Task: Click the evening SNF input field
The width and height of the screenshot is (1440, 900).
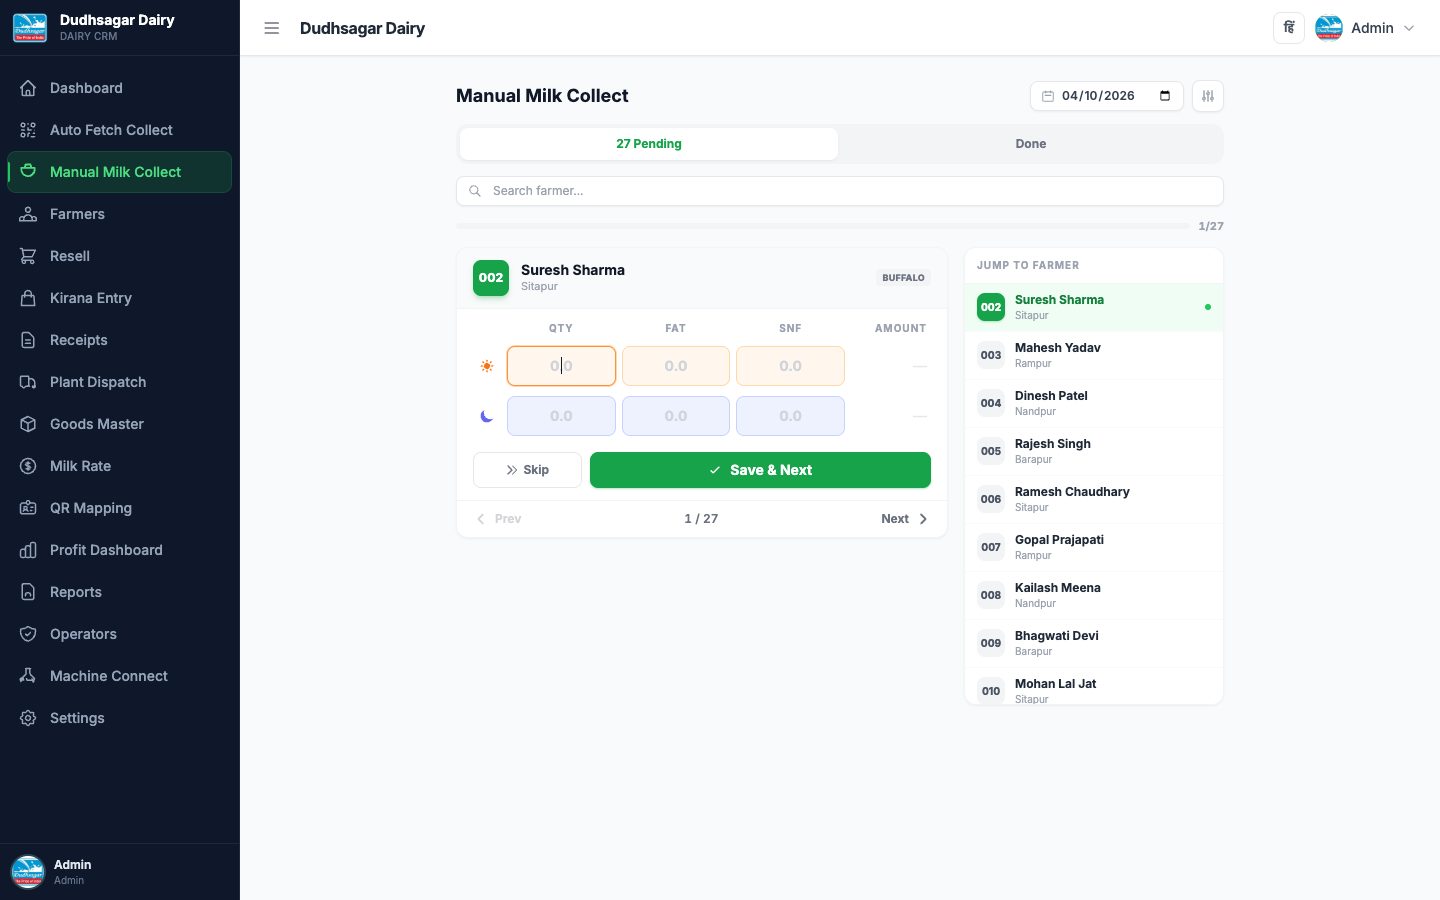Action: 790,416
